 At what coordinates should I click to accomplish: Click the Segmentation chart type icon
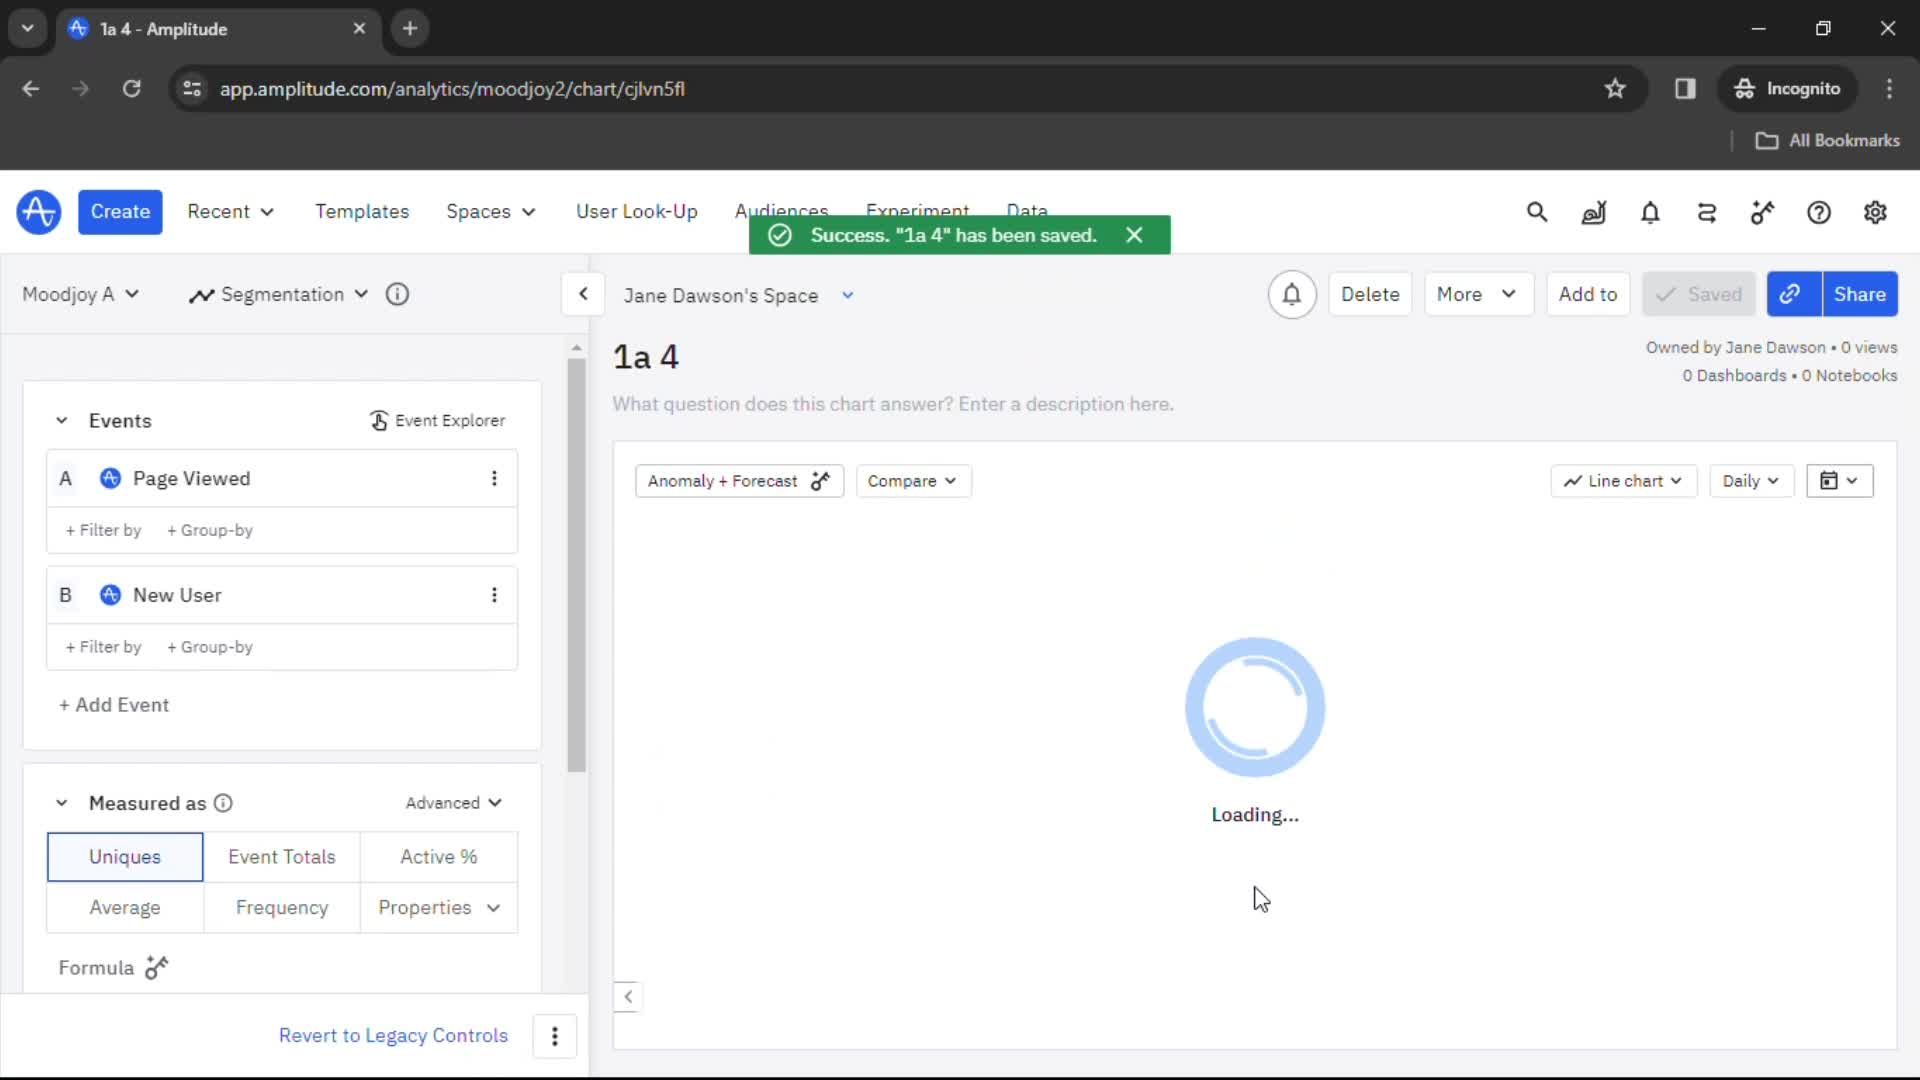pyautogui.click(x=200, y=294)
